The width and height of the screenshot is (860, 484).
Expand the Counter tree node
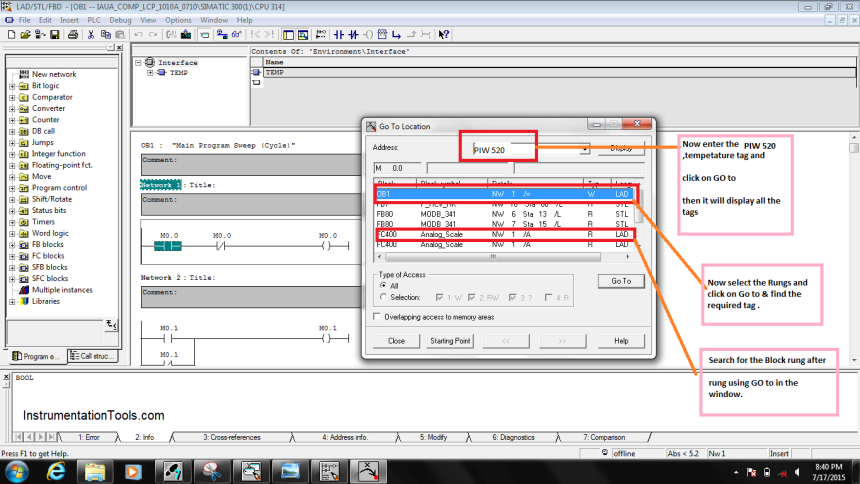pyautogui.click(x=12, y=120)
